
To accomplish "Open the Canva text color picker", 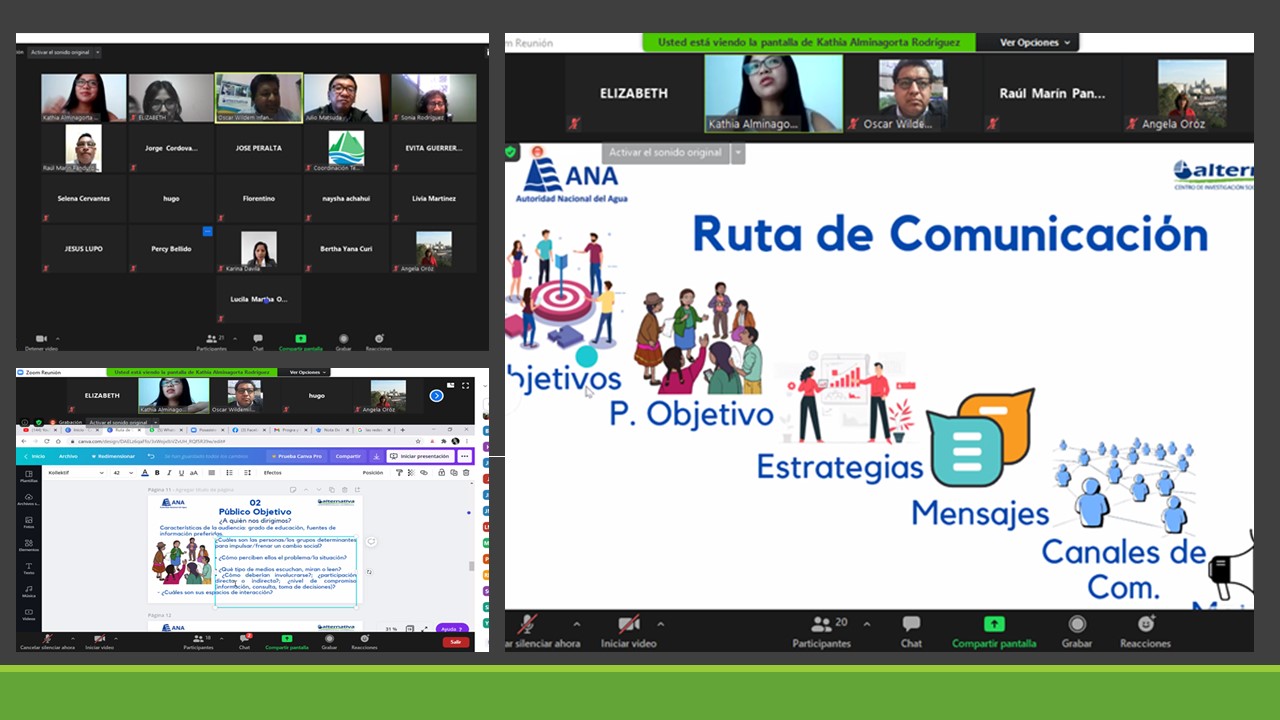I will point(144,472).
